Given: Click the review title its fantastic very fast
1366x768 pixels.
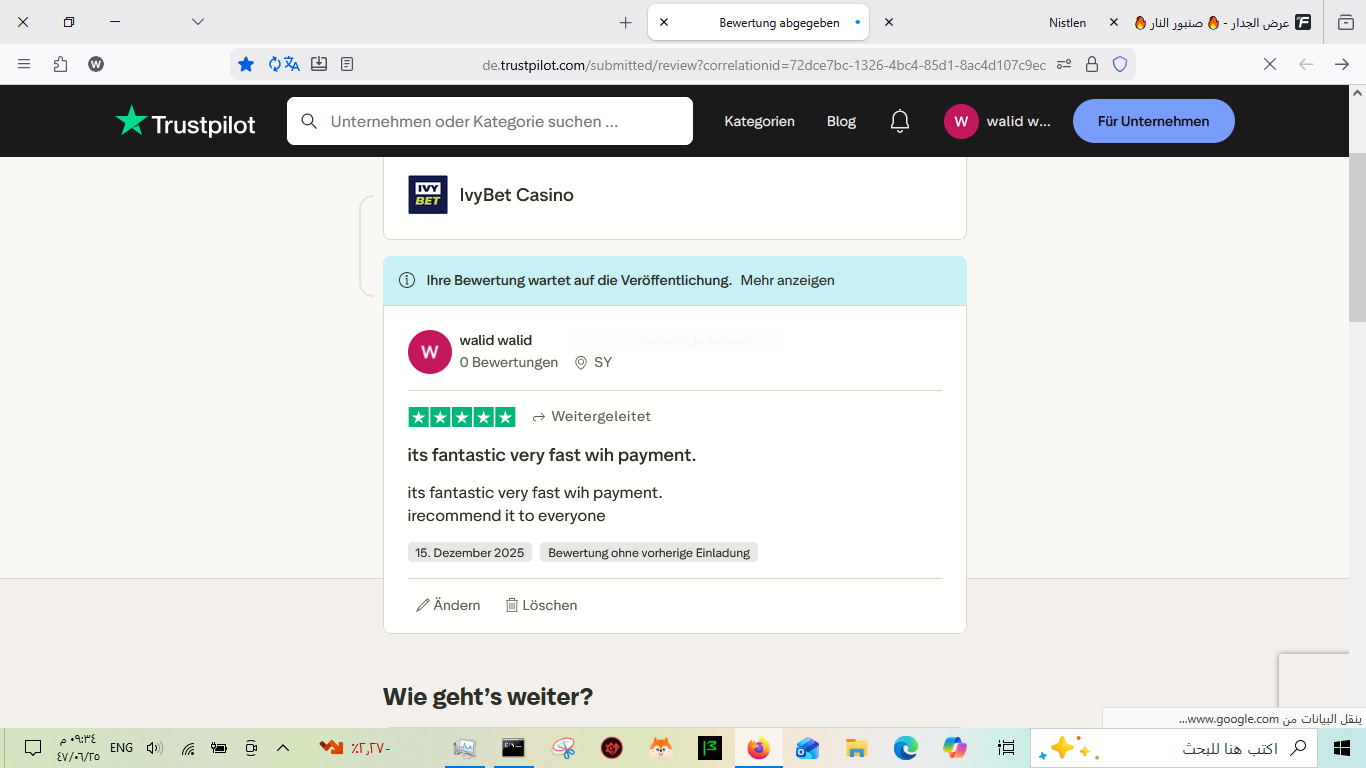Looking at the screenshot, I should (x=552, y=455).
